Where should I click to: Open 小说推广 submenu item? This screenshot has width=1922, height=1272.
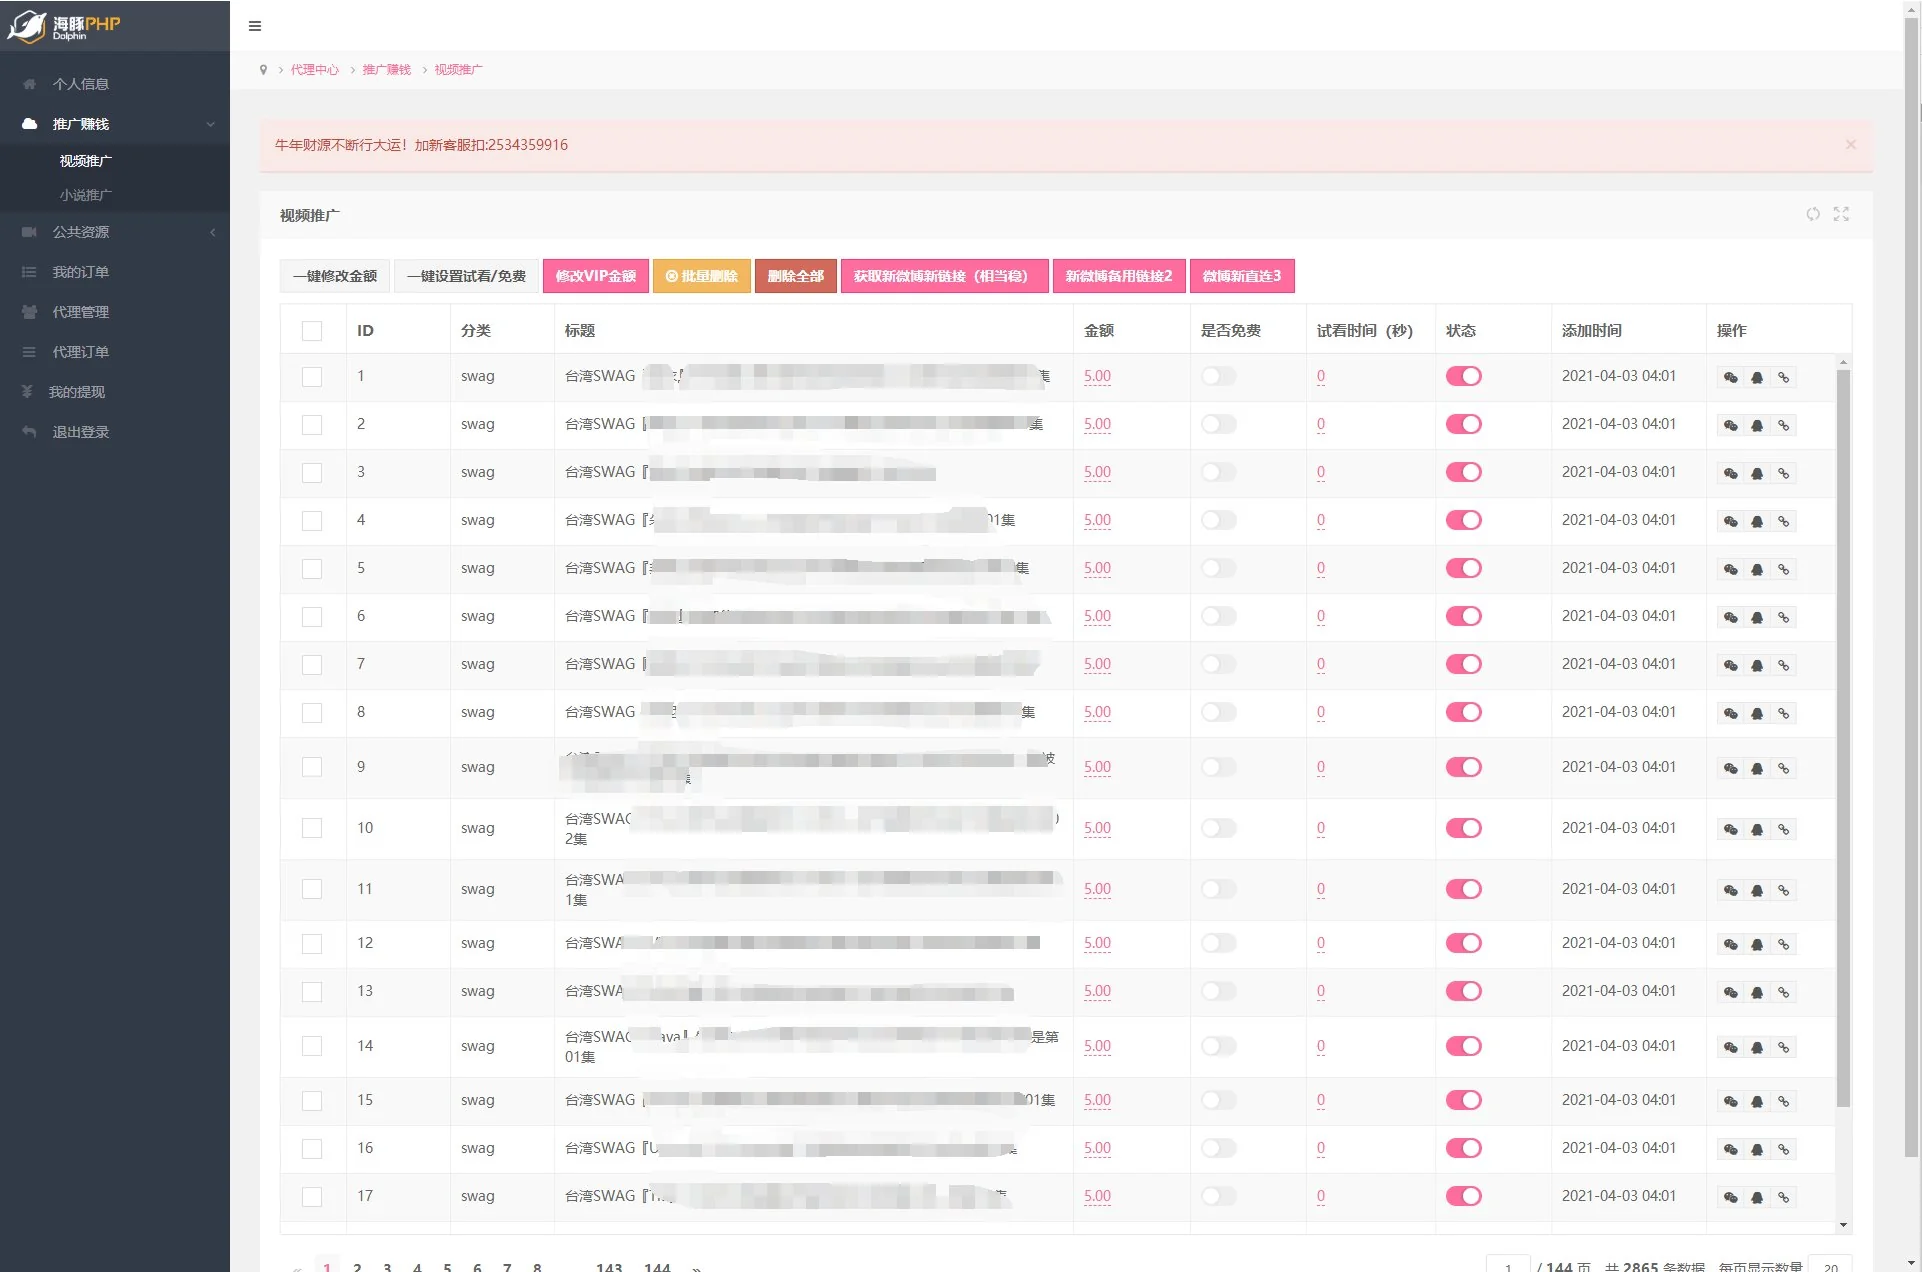(x=86, y=195)
